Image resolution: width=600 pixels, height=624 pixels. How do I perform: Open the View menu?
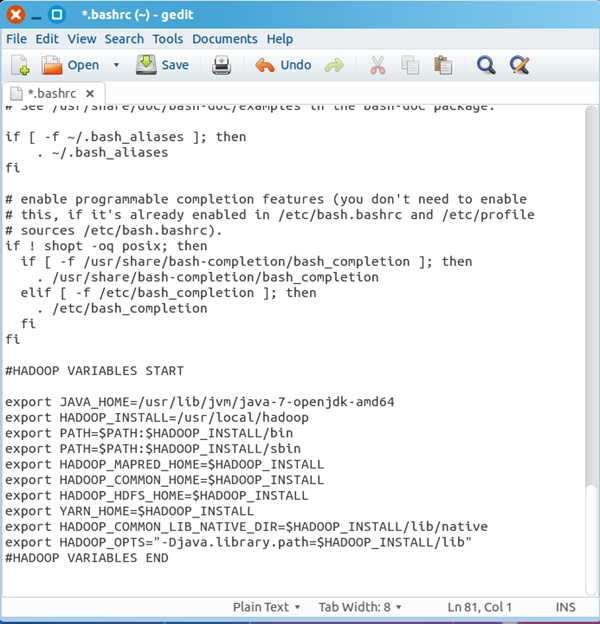coord(82,39)
